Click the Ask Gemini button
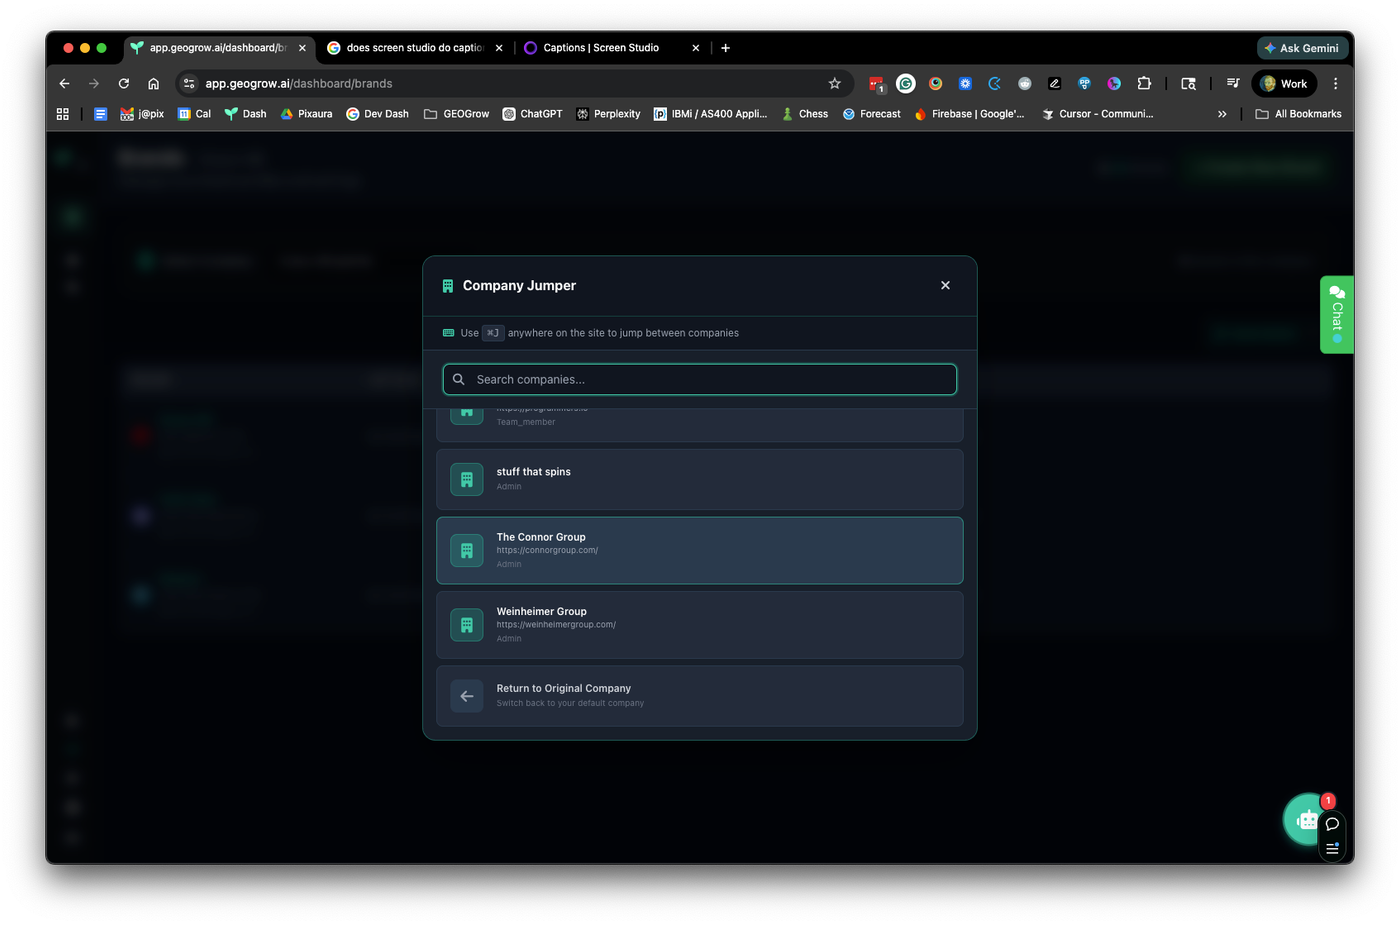The image size is (1400, 925). coord(1302,47)
